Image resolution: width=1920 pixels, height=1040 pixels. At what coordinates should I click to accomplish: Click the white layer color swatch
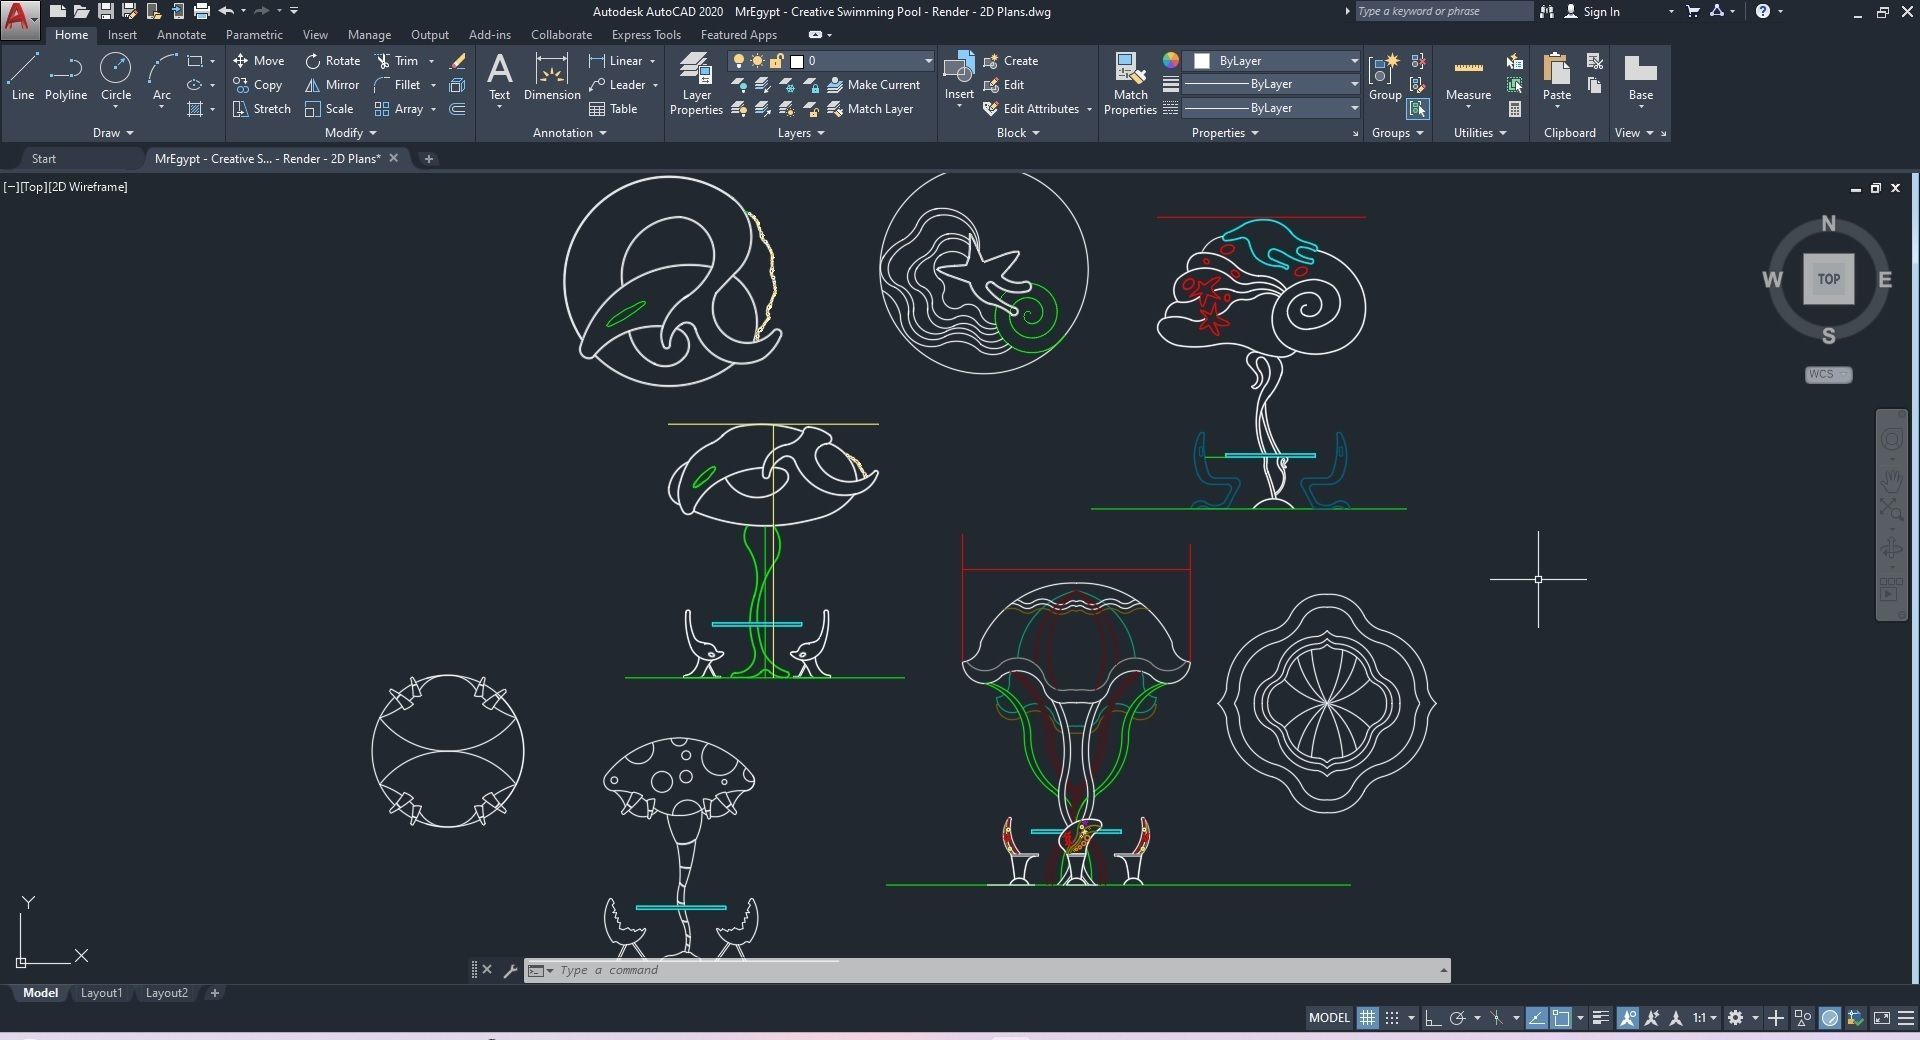click(x=797, y=61)
